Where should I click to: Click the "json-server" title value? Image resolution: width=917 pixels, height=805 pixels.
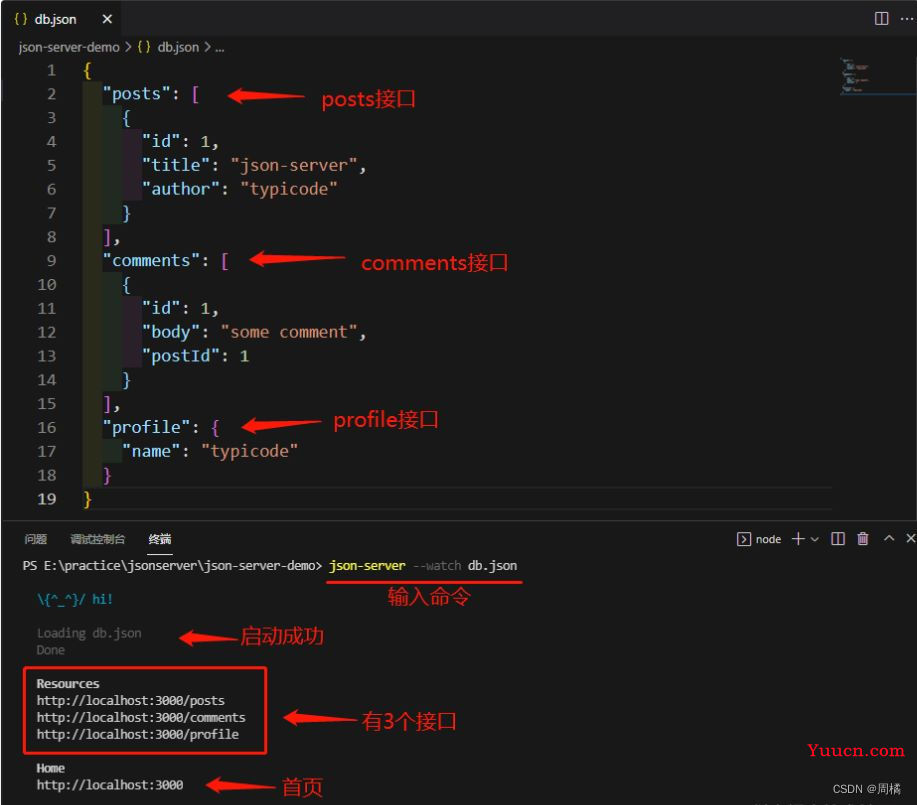click(x=294, y=165)
